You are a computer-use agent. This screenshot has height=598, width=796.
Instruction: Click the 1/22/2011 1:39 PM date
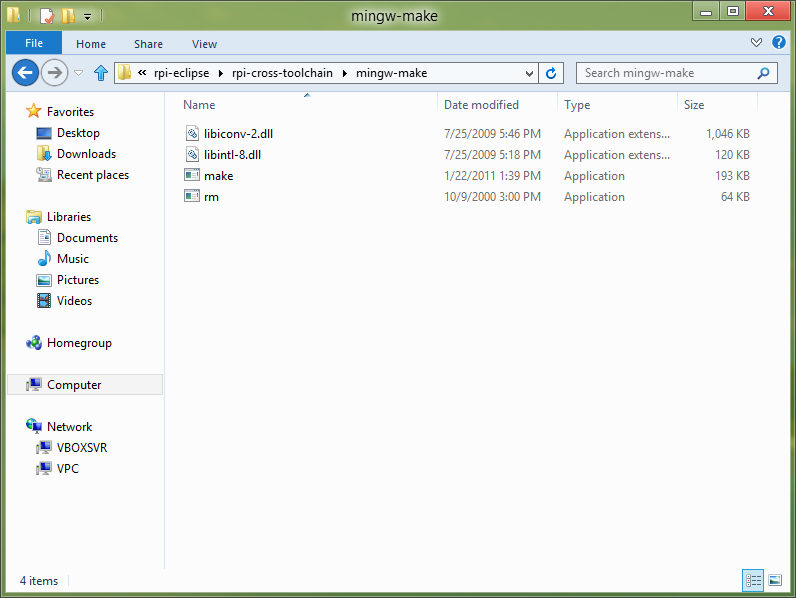tap(492, 176)
